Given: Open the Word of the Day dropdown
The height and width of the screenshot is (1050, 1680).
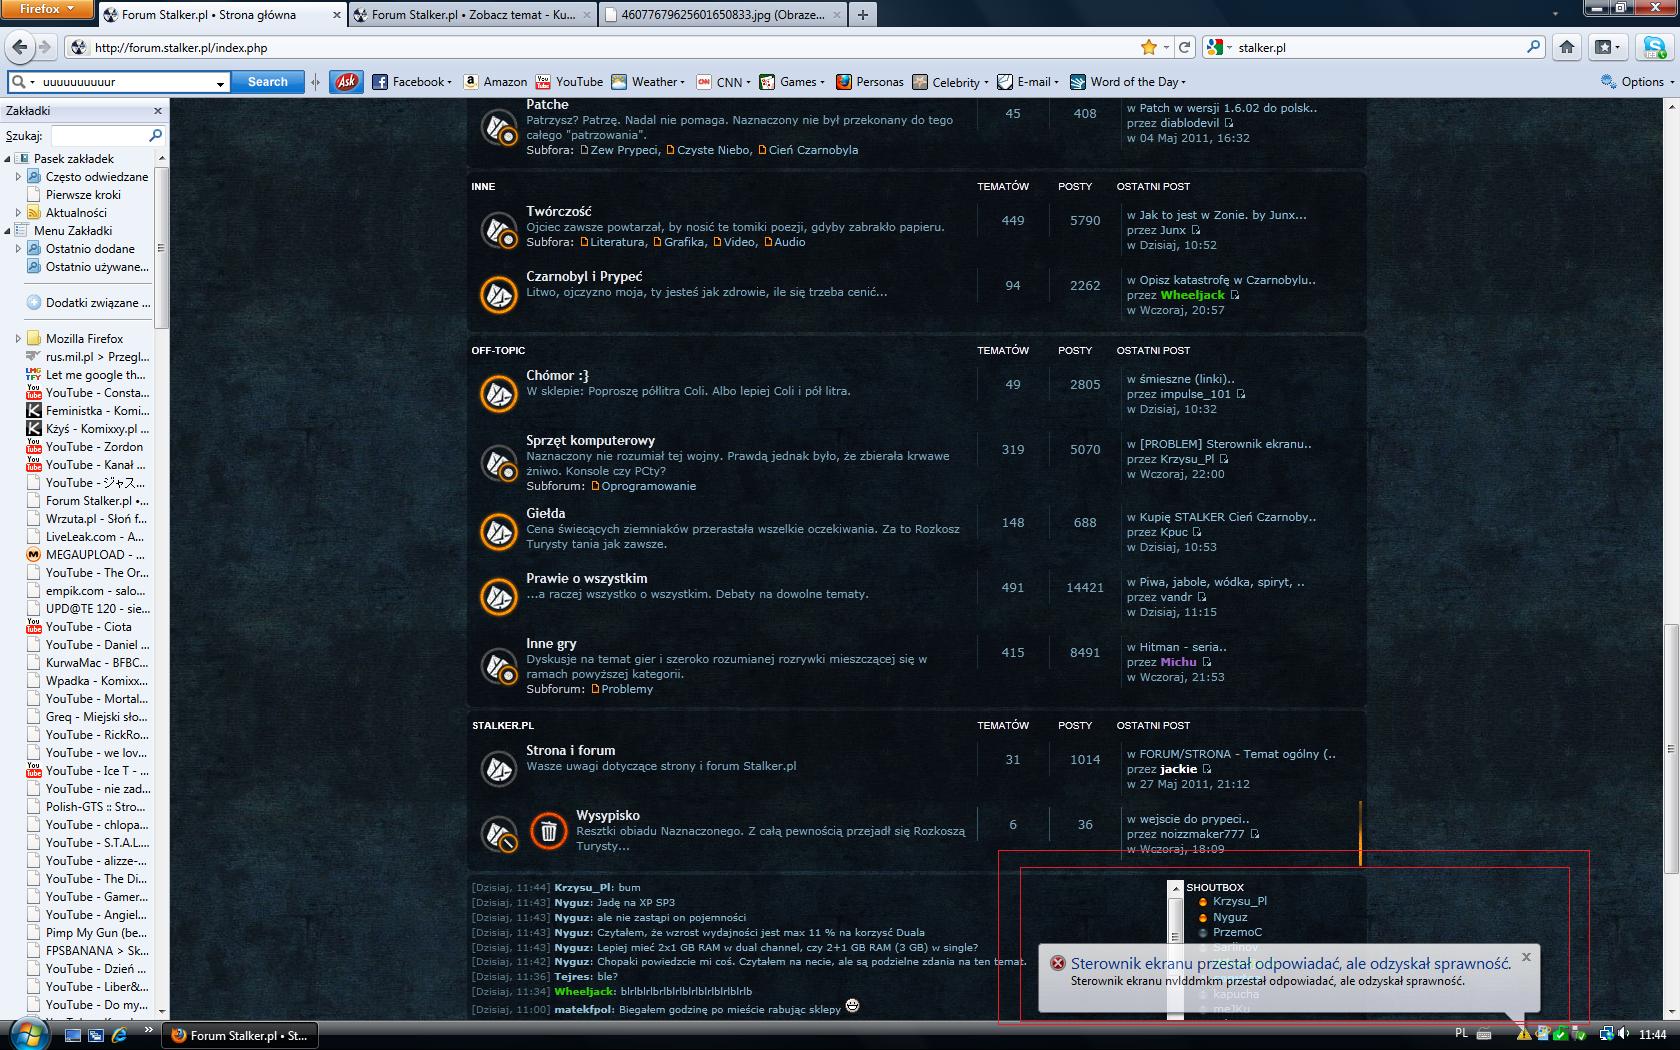Looking at the screenshot, I should pyautogui.click(x=1128, y=82).
